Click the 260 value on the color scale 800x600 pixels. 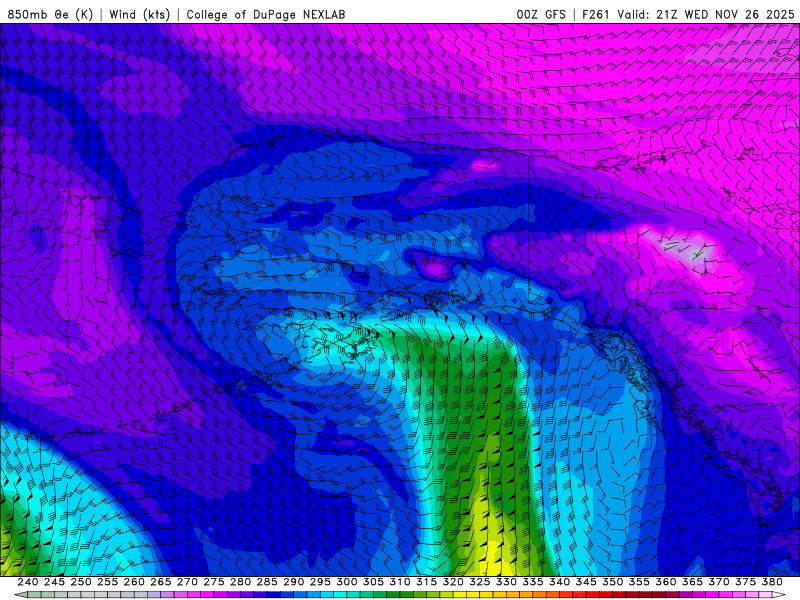tap(134, 582)
